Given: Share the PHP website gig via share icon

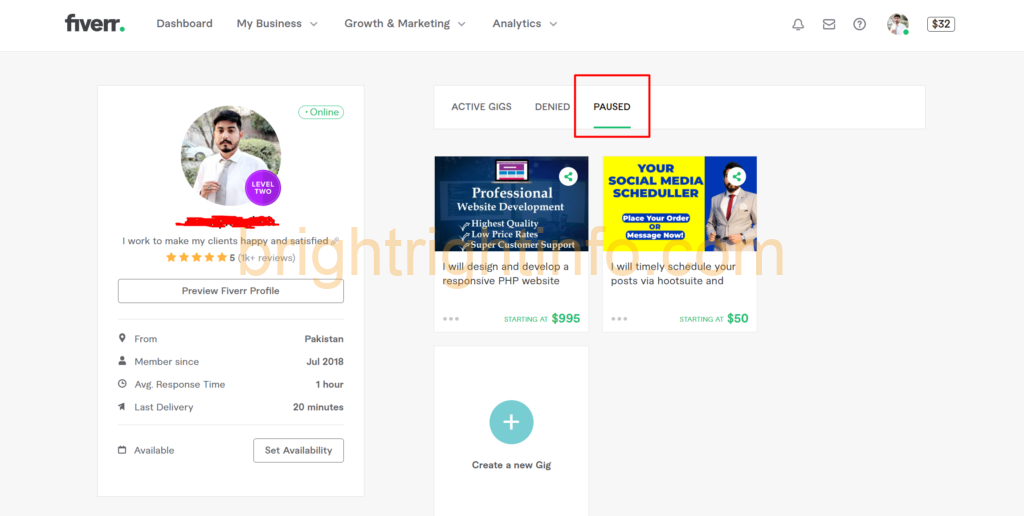Looking at the screenshot, I should 568,176.
